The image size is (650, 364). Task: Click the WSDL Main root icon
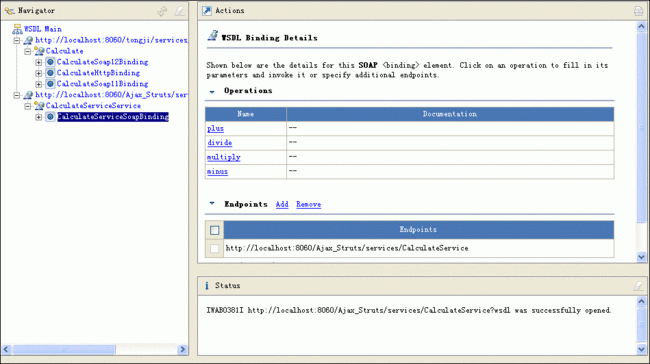[x=17, y=29]
